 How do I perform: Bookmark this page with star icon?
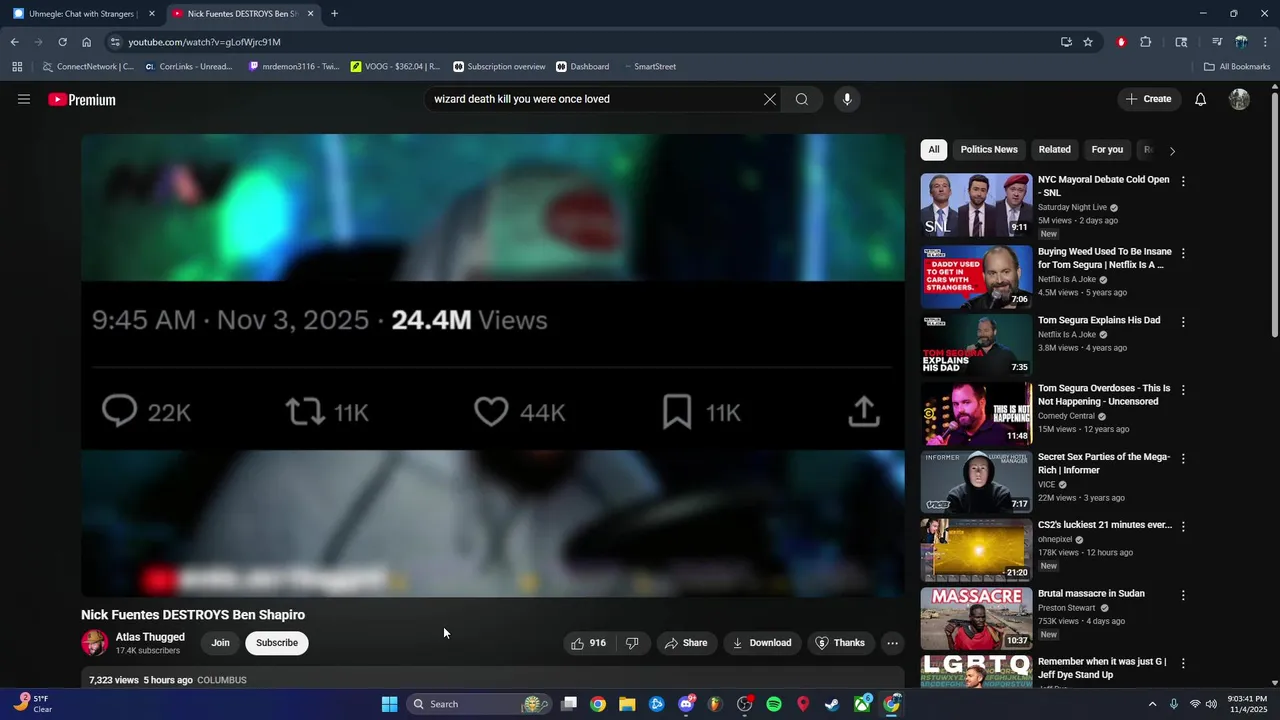1088,42
